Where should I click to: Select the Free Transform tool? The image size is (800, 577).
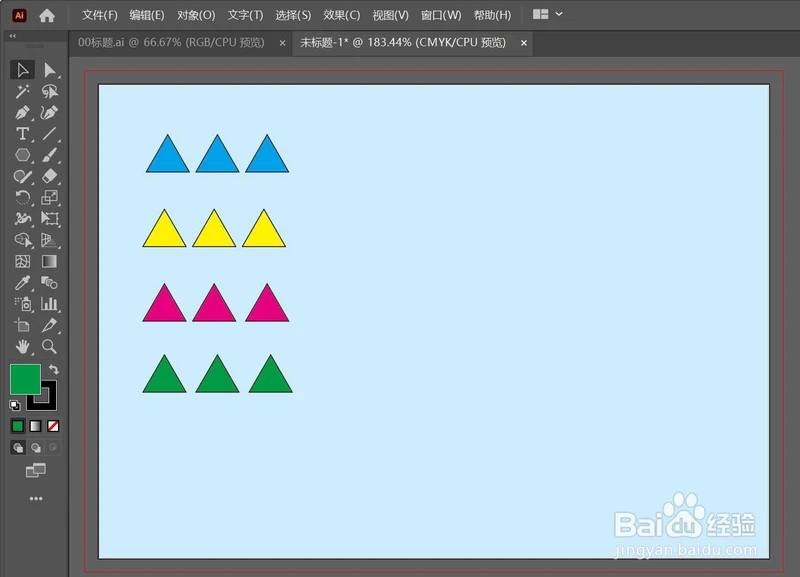click(x=49, y=219)
